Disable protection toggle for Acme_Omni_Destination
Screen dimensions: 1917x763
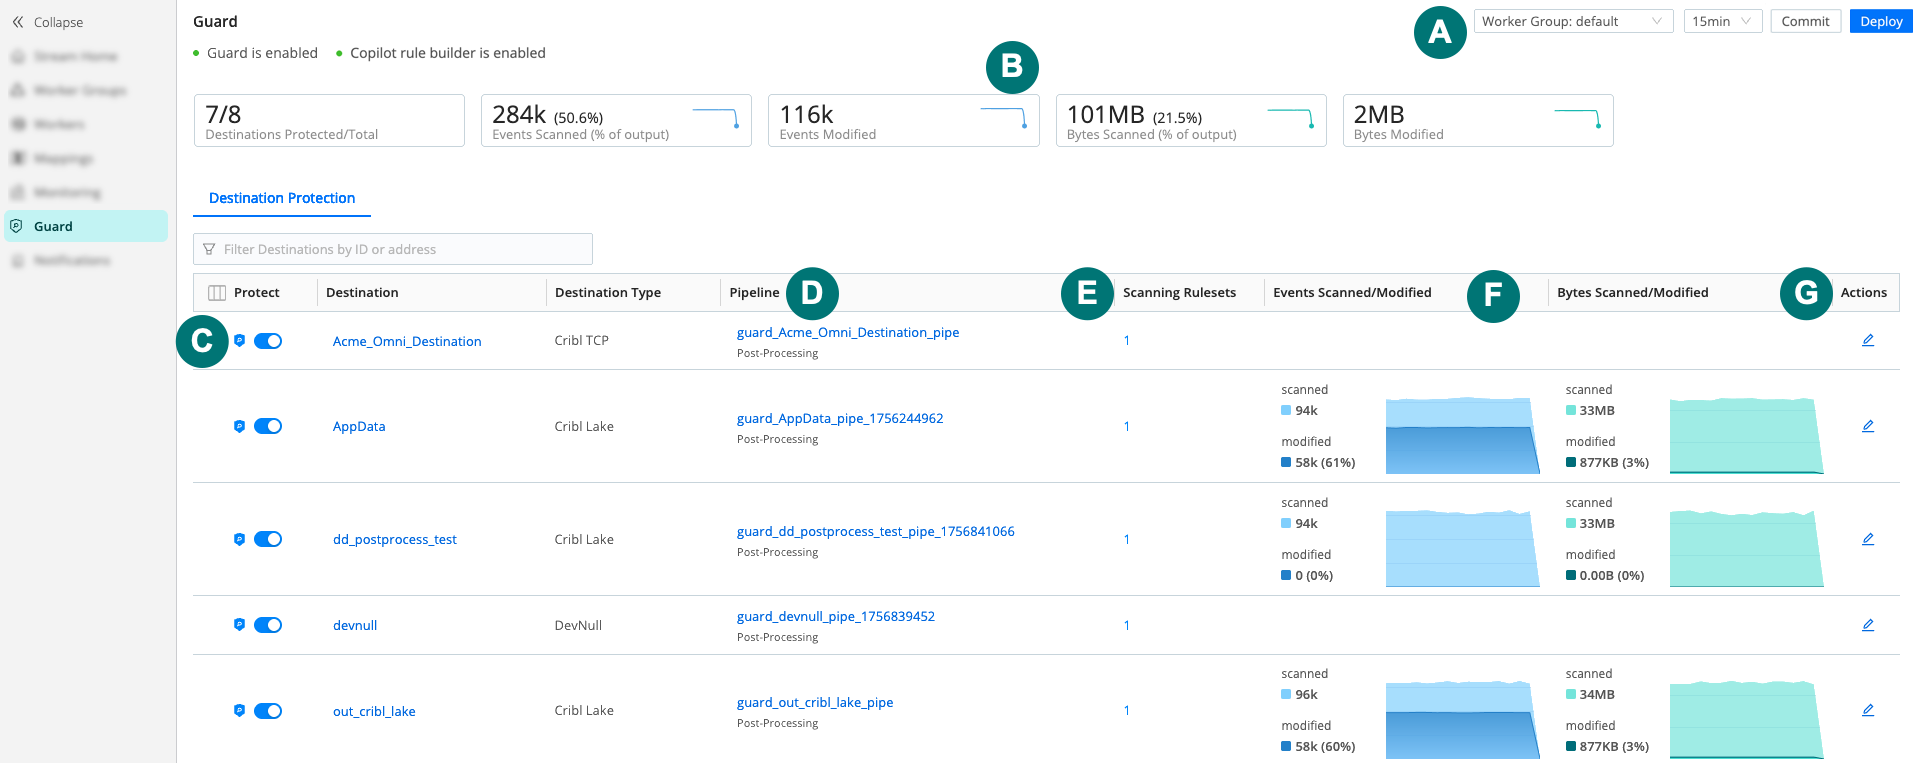[x=268, y=341]
